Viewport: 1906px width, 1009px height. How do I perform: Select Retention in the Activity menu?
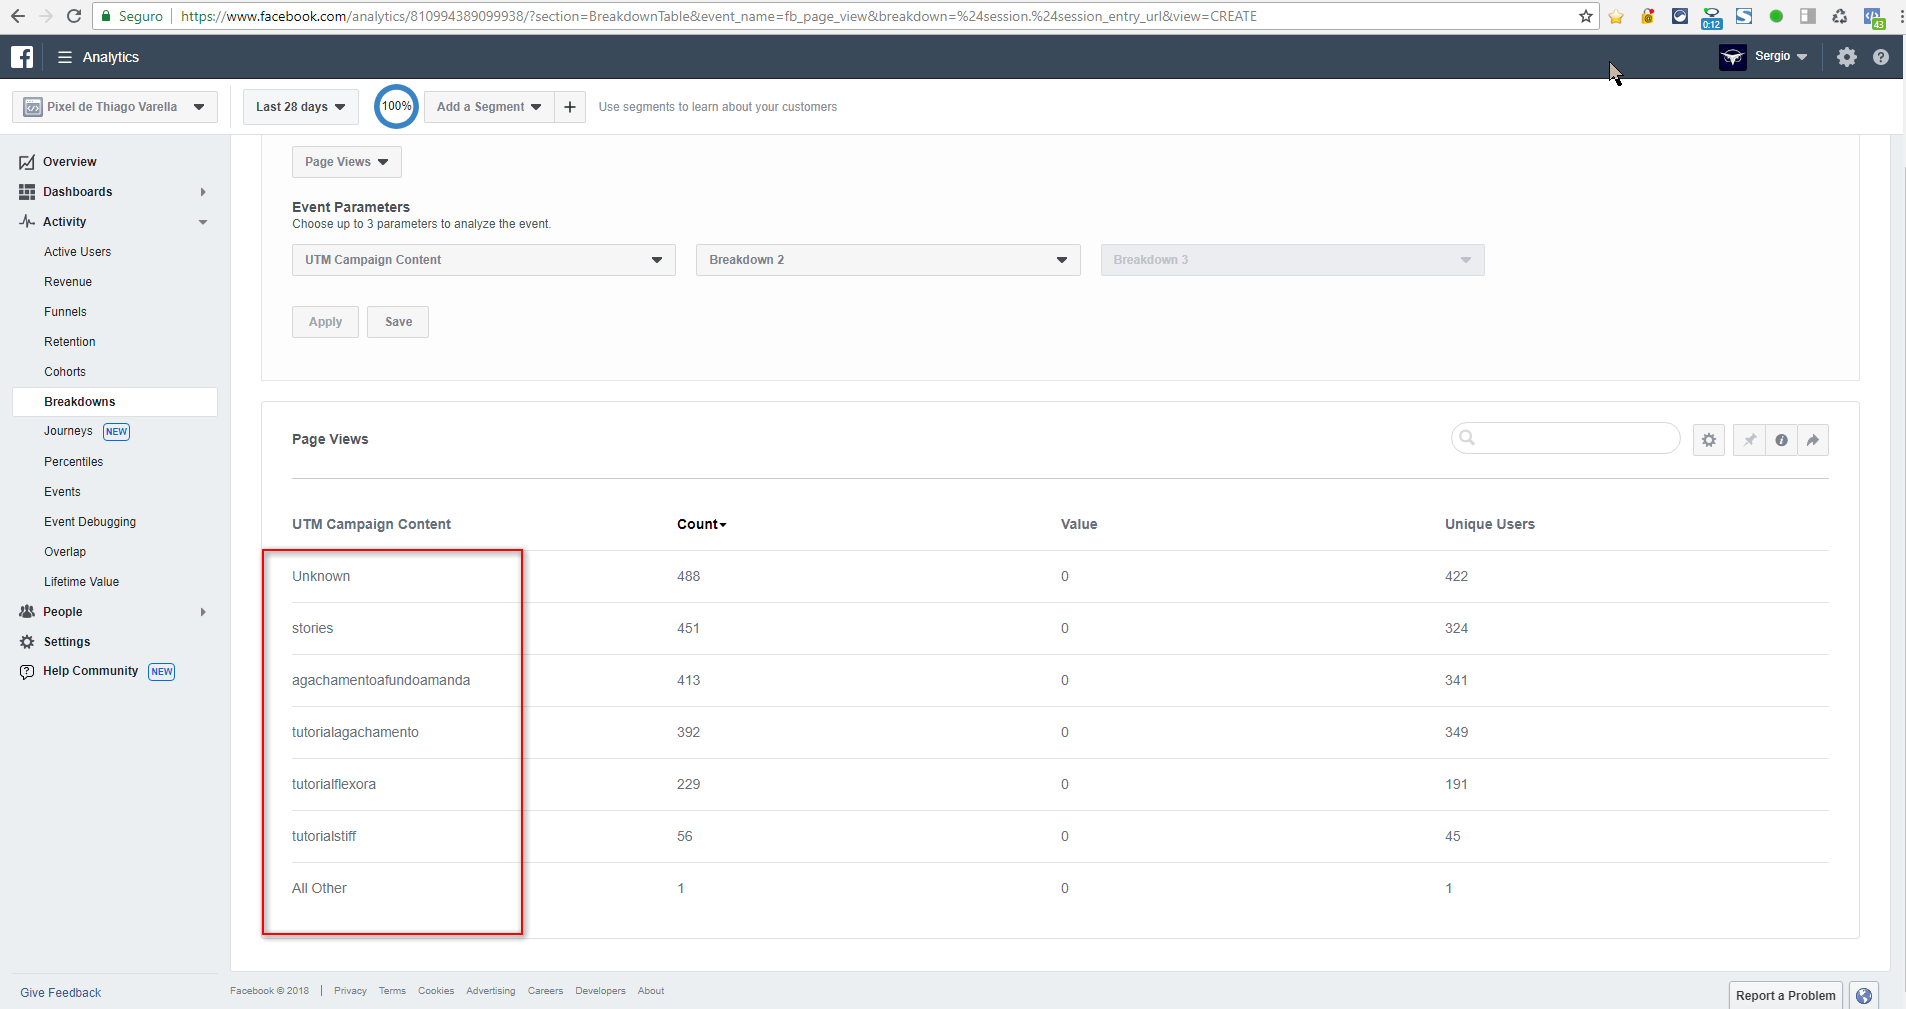tap(70, 342)
